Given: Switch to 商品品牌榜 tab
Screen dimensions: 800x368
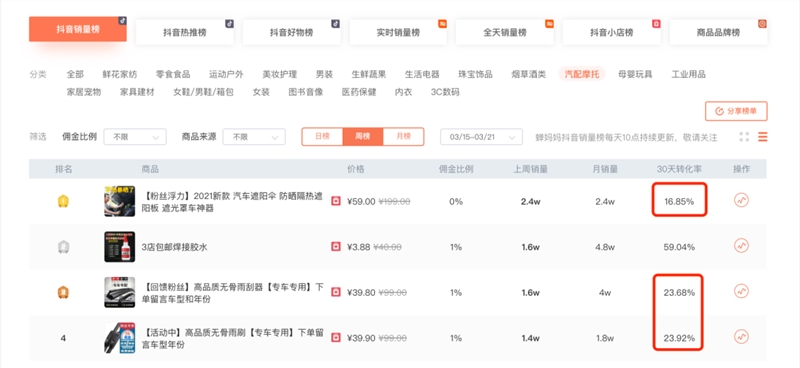Looking at the screenshot, I should [x=718, y=33].
